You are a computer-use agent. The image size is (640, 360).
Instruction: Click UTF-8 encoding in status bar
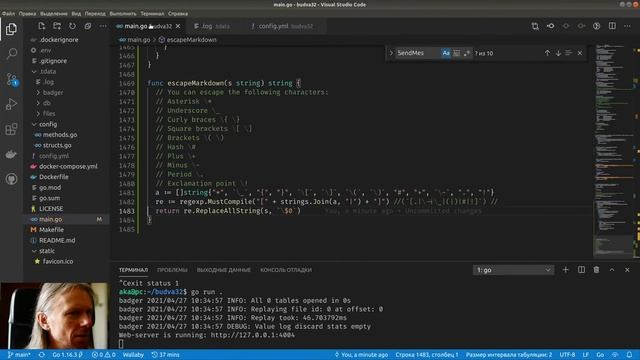(567, 355)
